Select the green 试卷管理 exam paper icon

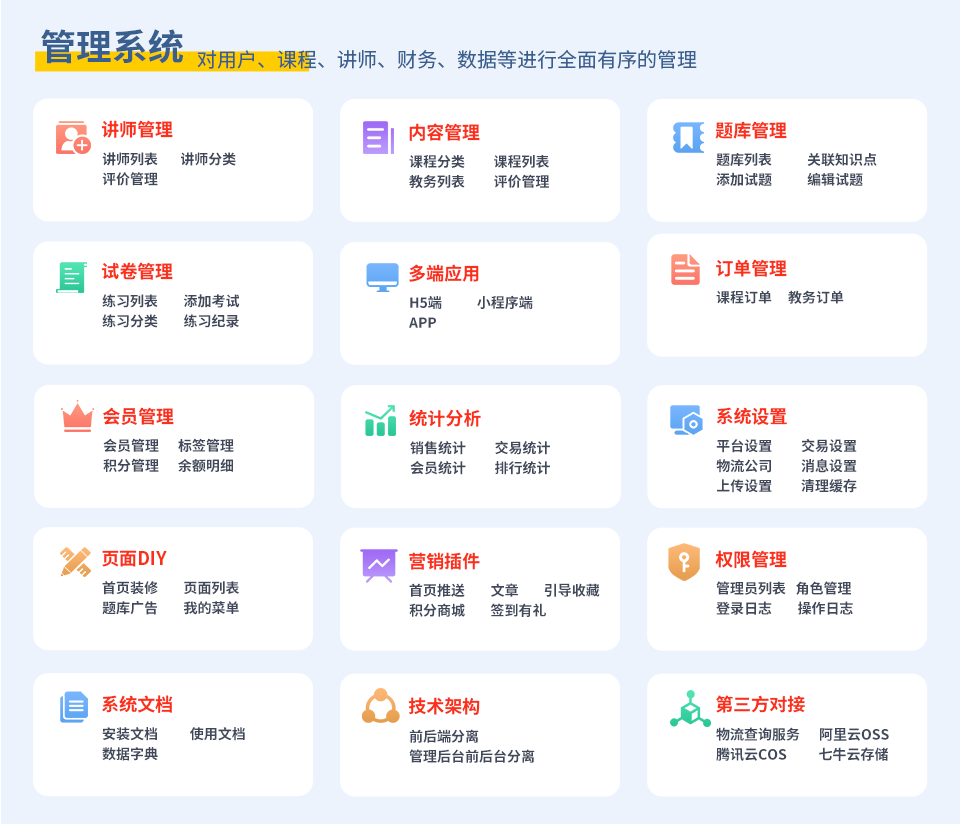pos(71,278)
